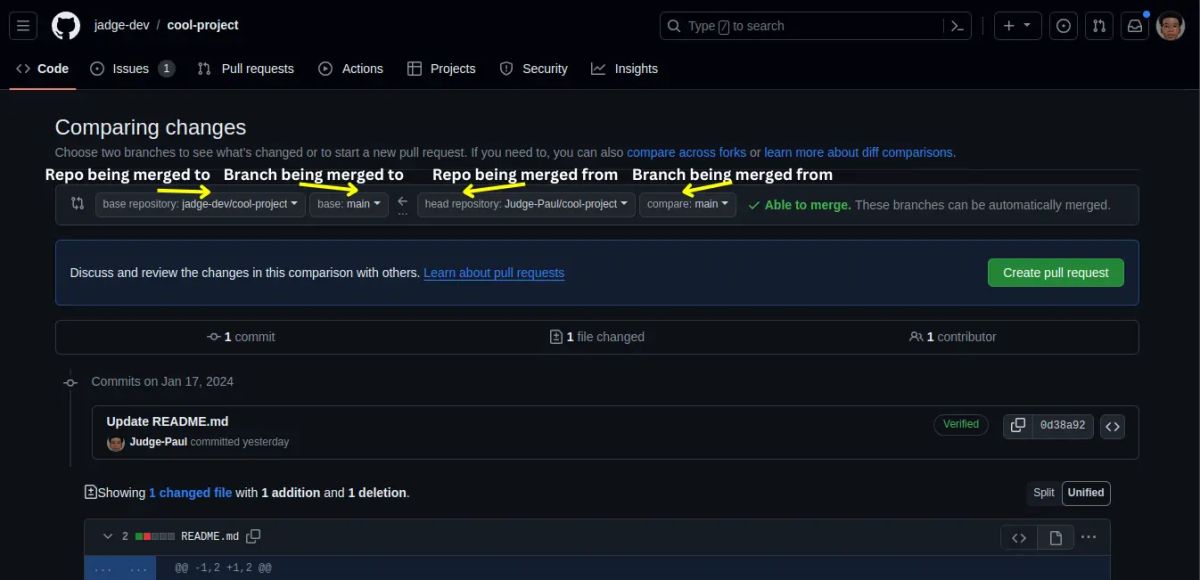Click the compare arrows icon beside base repository
The width and height of the screenshot is (1200, 580).
(x=78, y=204)
